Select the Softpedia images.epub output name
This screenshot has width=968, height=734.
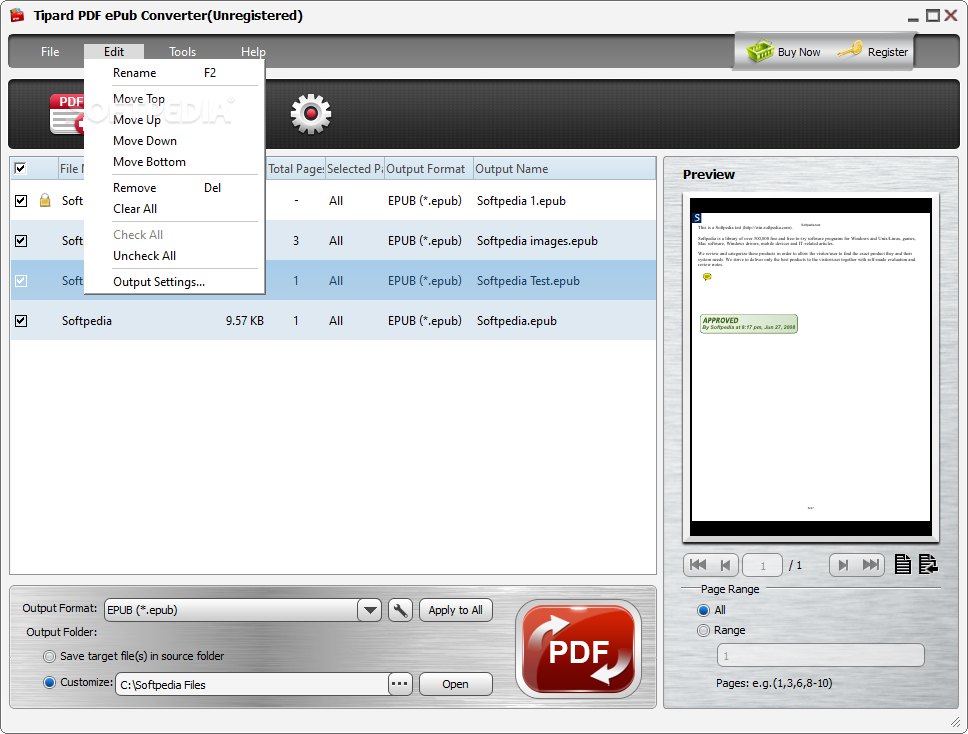537,241
